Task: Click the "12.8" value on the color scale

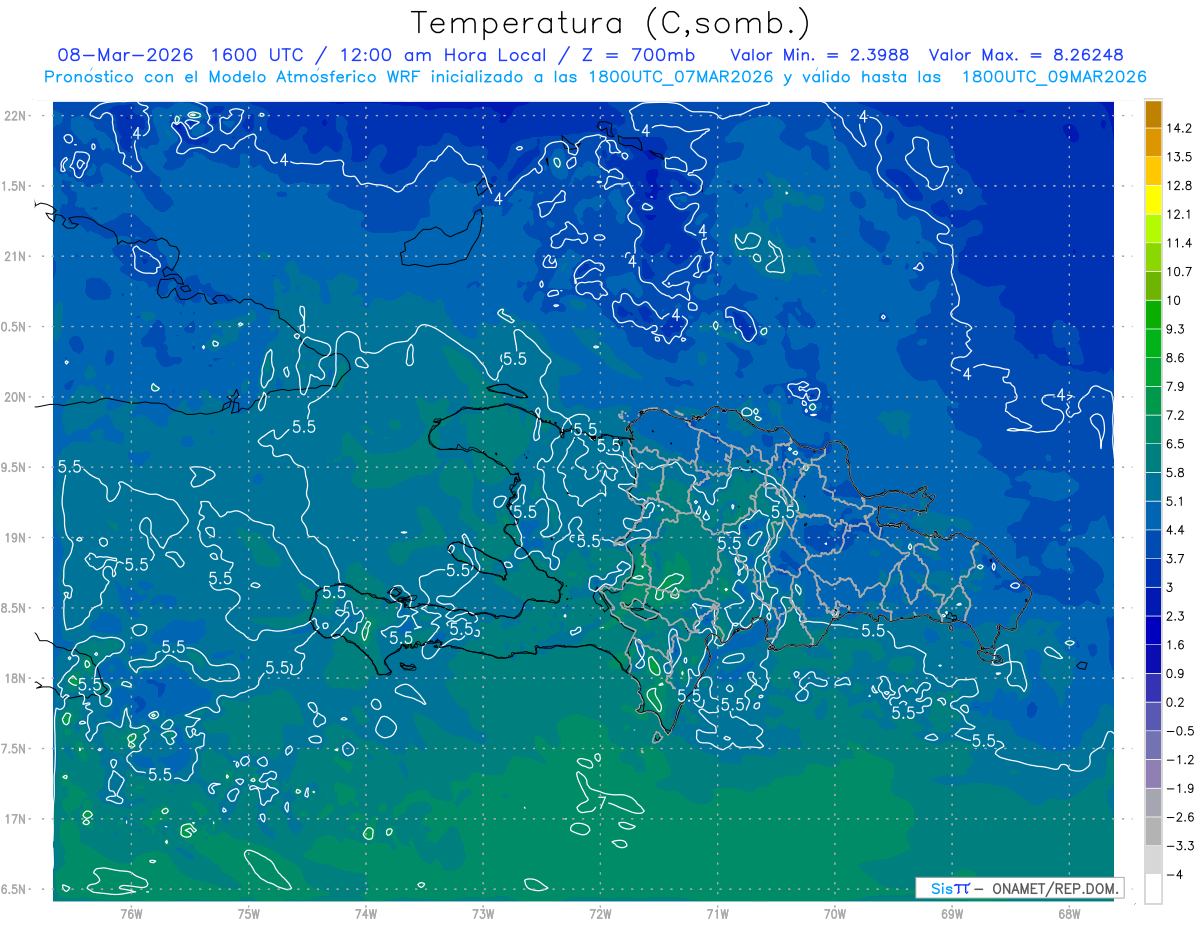Action: point(1180,186)
